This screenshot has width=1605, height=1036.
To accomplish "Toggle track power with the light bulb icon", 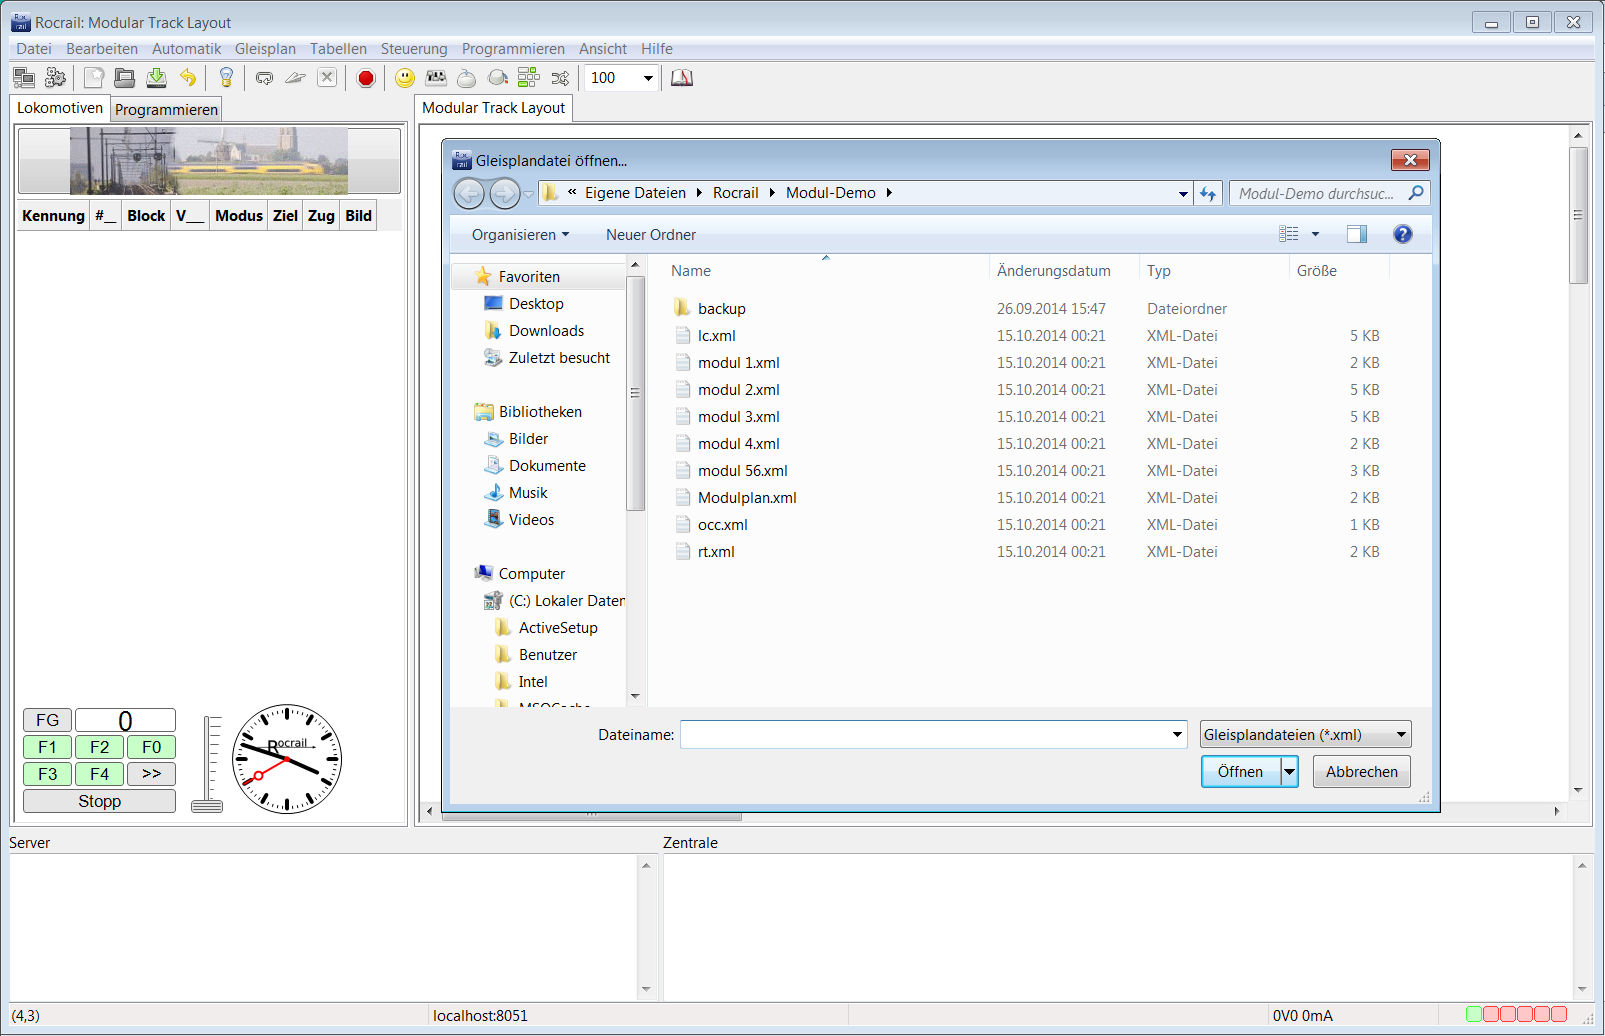I will 226,78.
